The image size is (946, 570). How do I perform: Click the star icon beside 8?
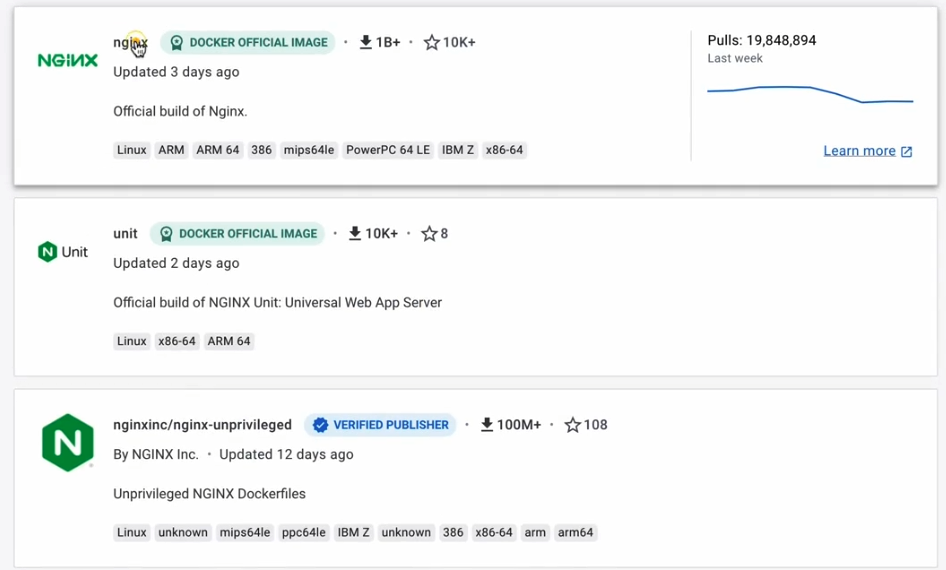429,233
